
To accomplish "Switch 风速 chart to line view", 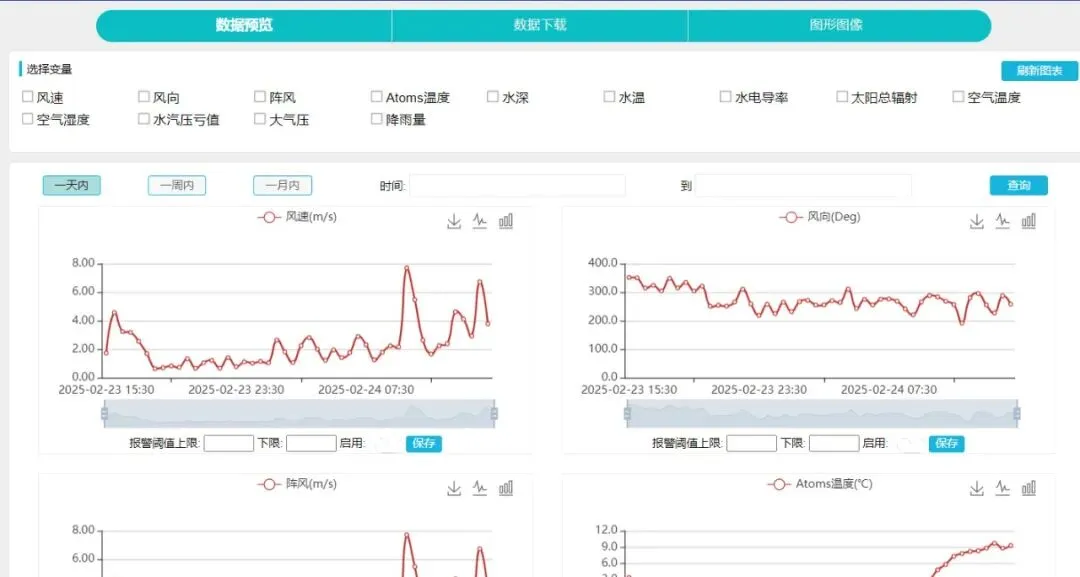I will (x=480, y=222).
